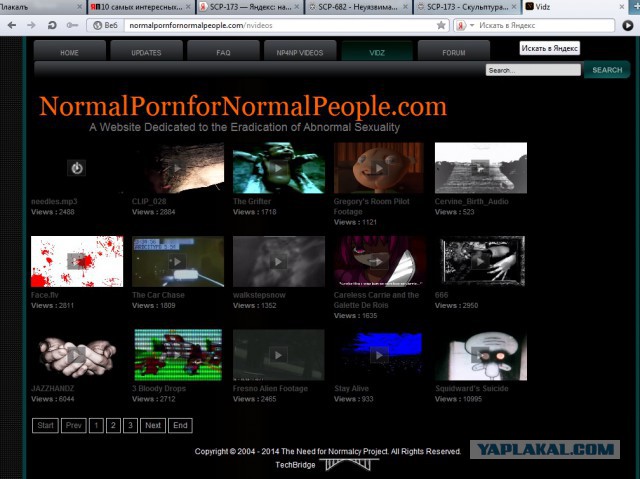Viewport: 640px width, 479px height.
Task: Open the FAQ nav item
Action: (x=223, y=52)
